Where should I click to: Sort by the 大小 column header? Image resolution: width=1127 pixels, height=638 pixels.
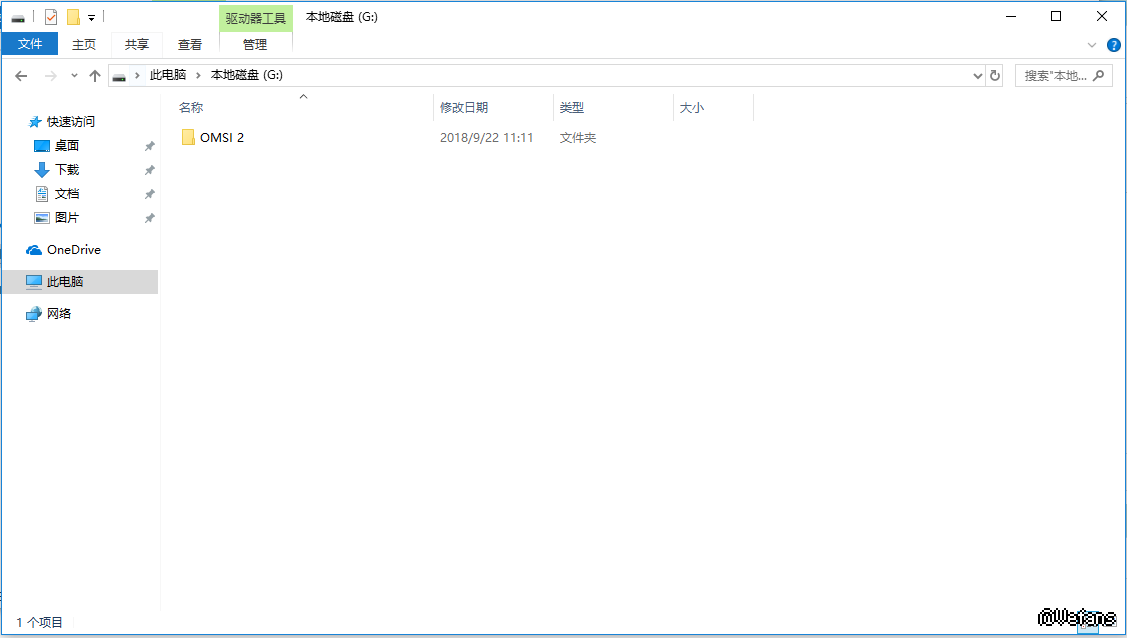691,108
